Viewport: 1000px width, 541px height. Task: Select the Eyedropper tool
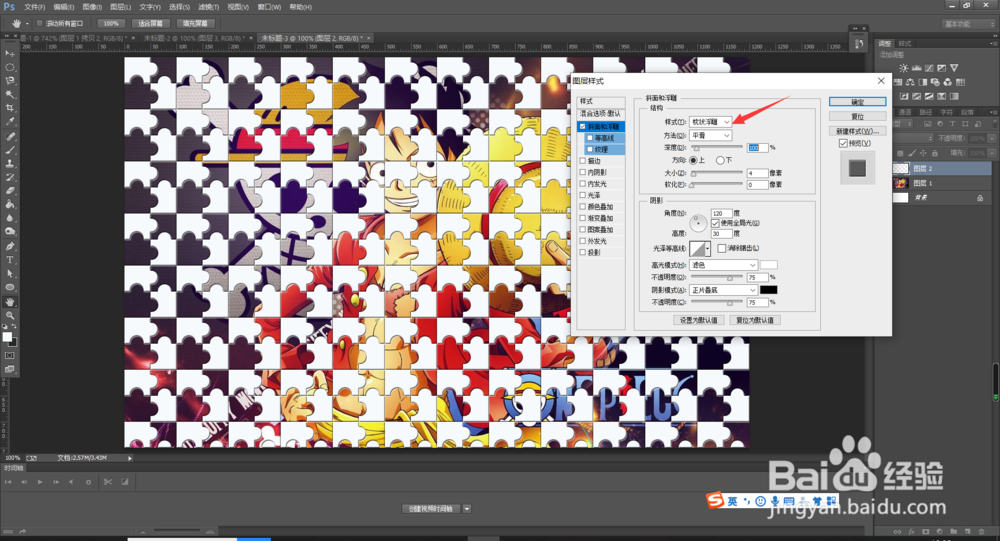pyautogui.click(x=10, y=121)
